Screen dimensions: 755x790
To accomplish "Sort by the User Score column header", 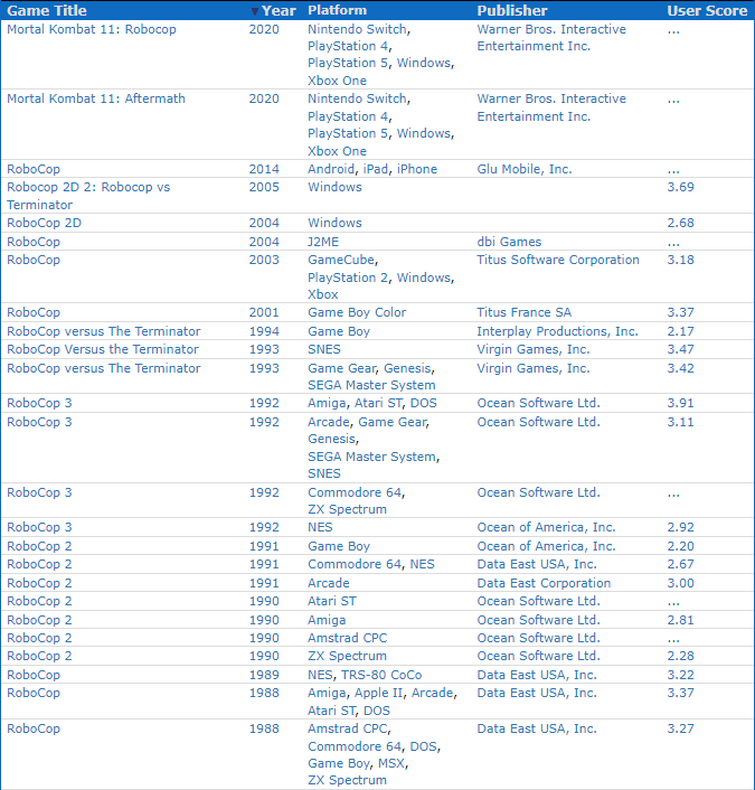I will [x=707, y=11].
